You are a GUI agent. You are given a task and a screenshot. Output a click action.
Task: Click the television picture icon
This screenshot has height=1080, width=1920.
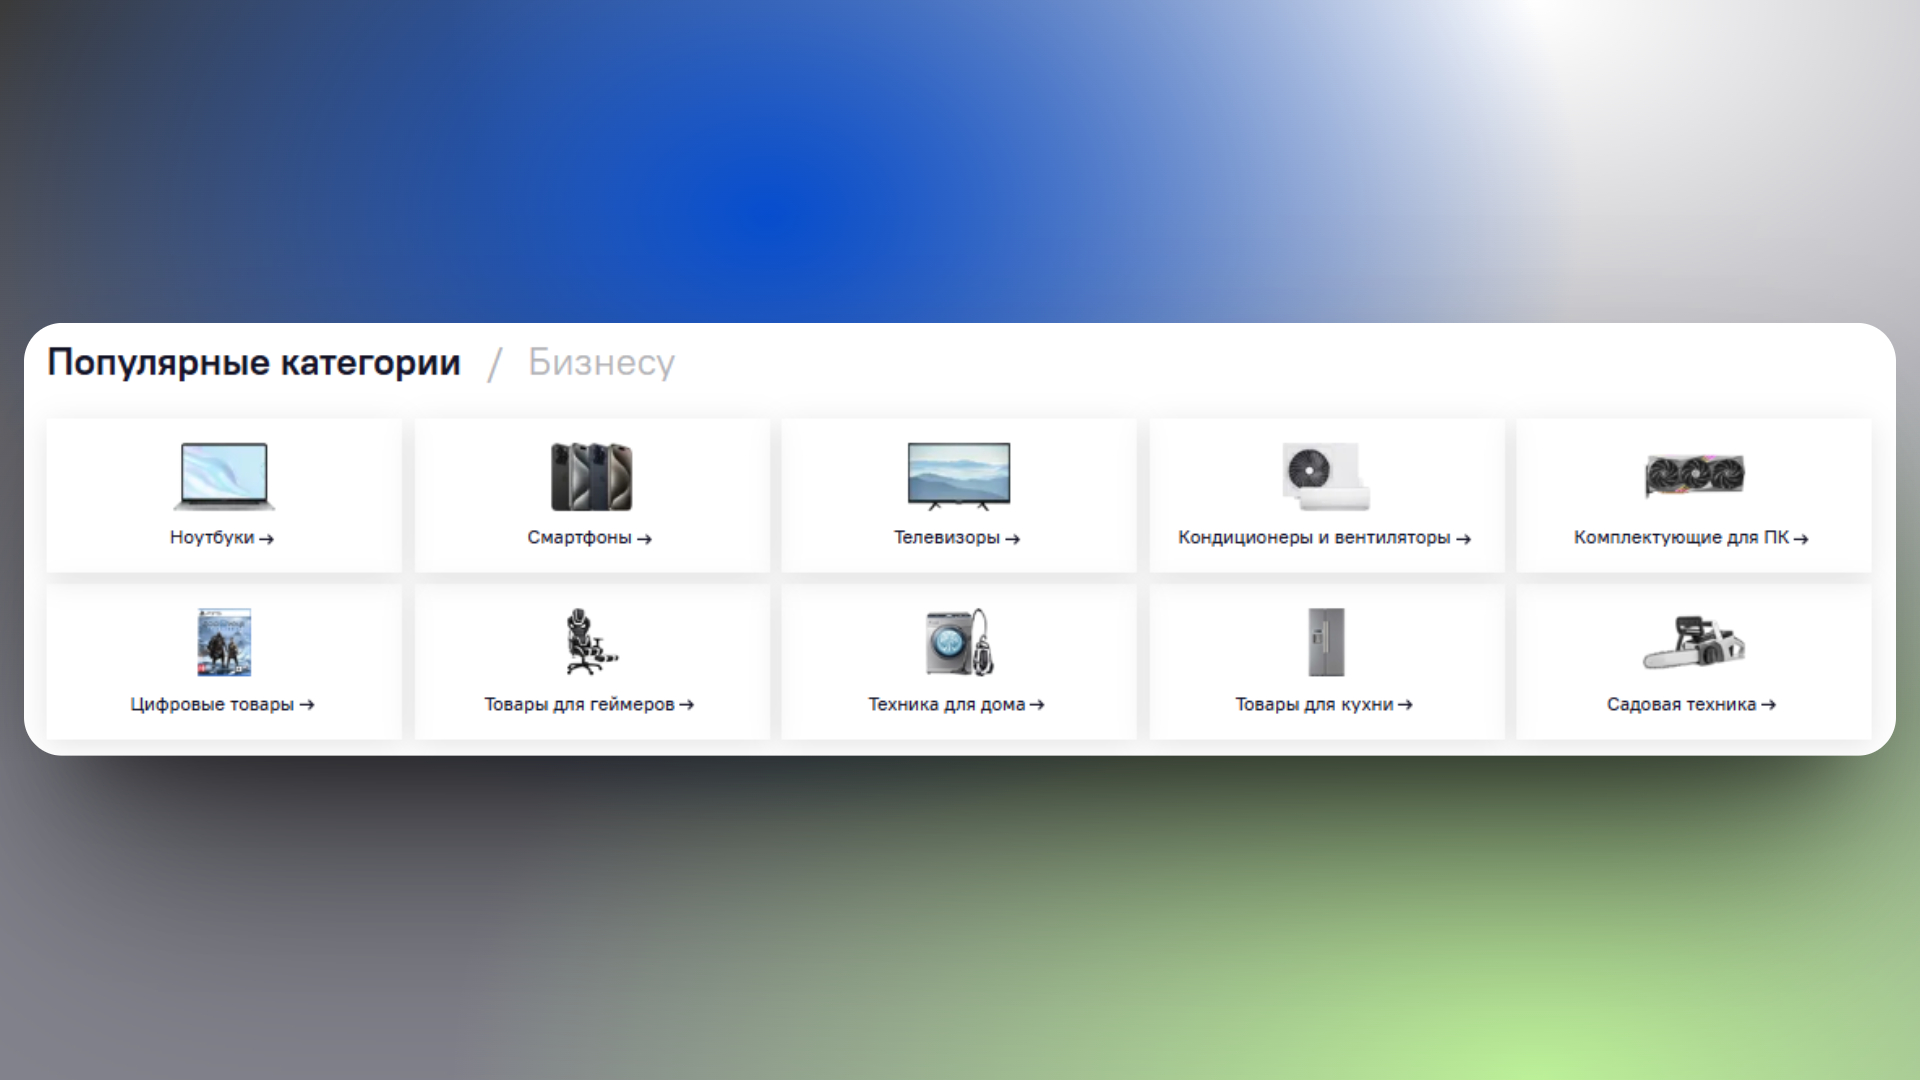coord(958,475)
